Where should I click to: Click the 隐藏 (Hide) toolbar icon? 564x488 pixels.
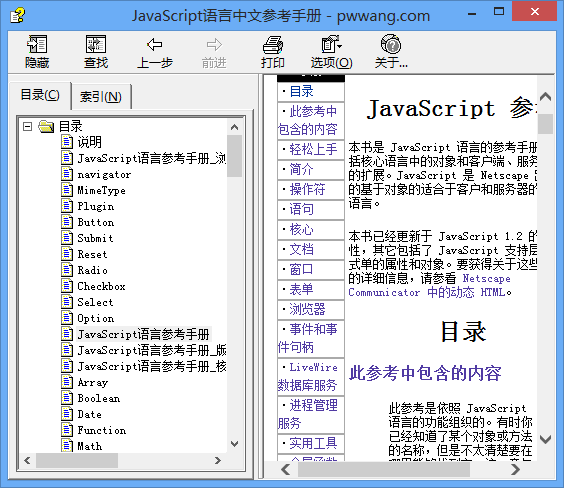pyautogui.click(x=37, y=45)
